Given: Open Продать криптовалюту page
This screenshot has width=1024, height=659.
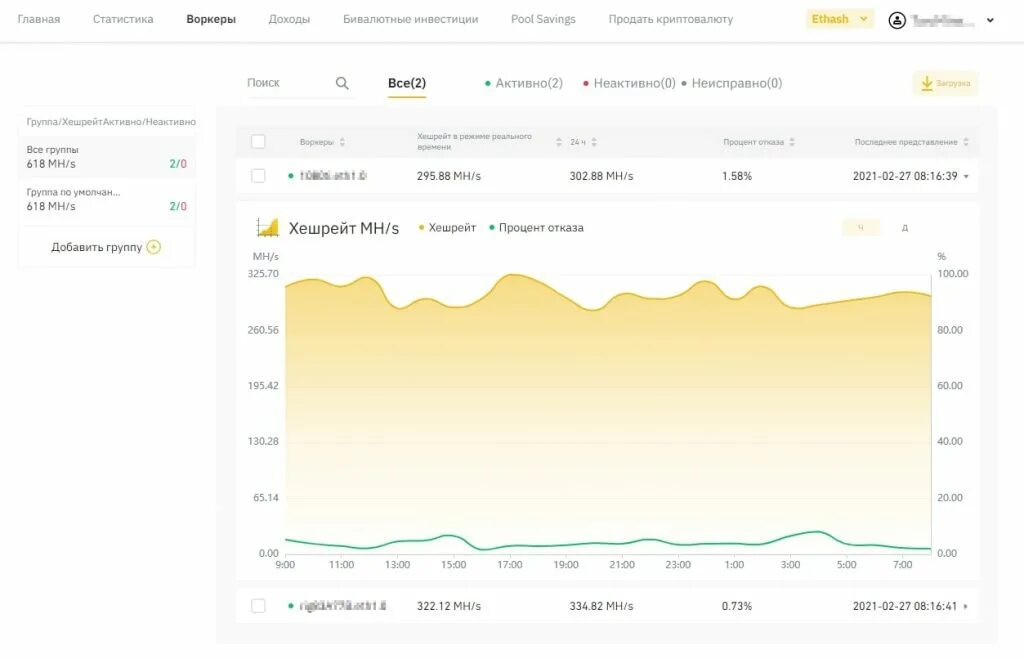Looking at the screenshot, I should [671, 19].
